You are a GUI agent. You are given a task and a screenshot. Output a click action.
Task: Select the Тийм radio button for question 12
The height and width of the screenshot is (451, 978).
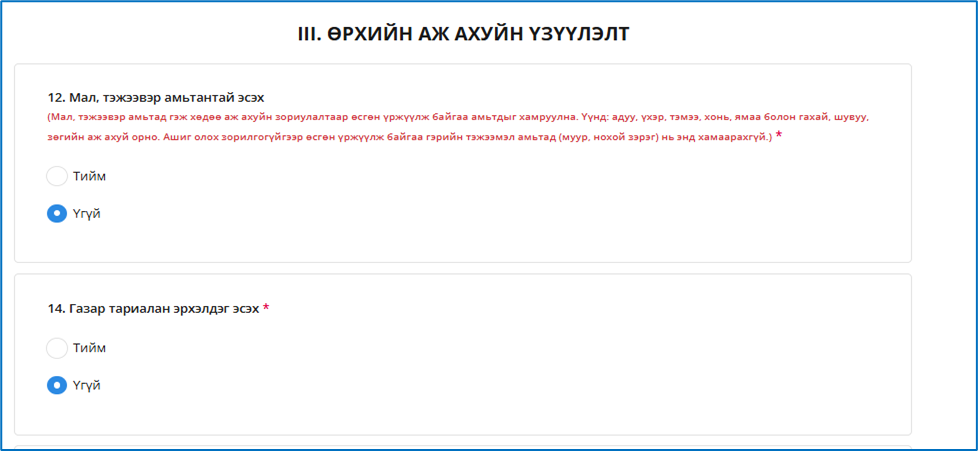pos(57,176)
